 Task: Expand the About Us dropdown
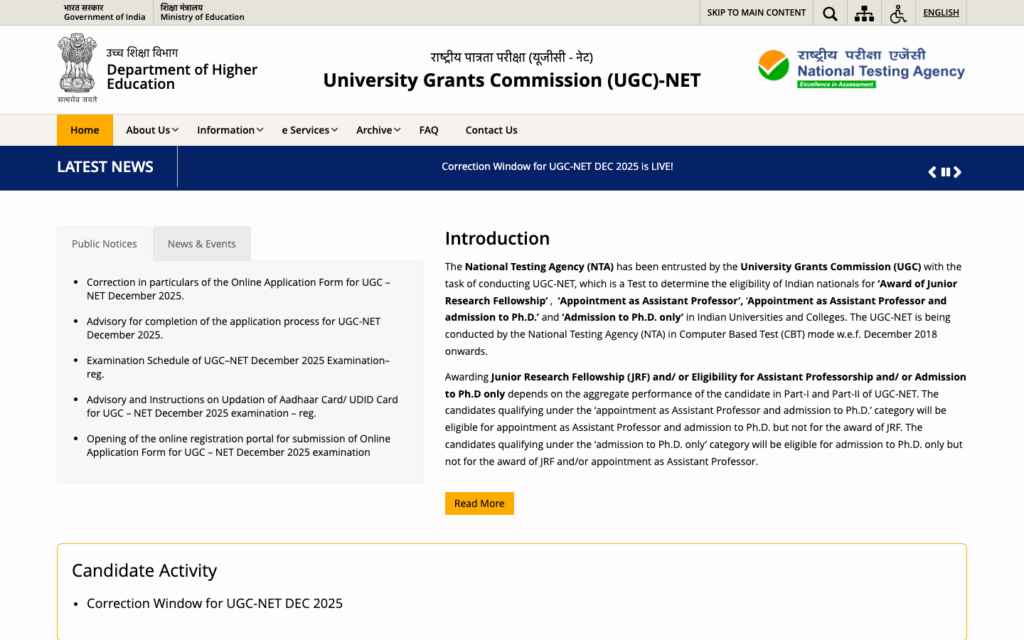pos(151,129)
